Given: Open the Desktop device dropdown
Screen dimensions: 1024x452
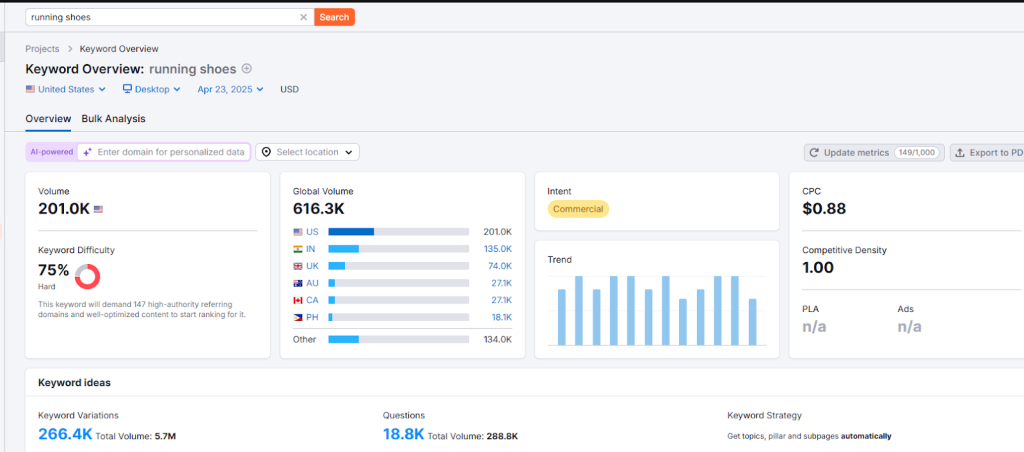Looking at the screenshot, I should (x=151, y=89).
